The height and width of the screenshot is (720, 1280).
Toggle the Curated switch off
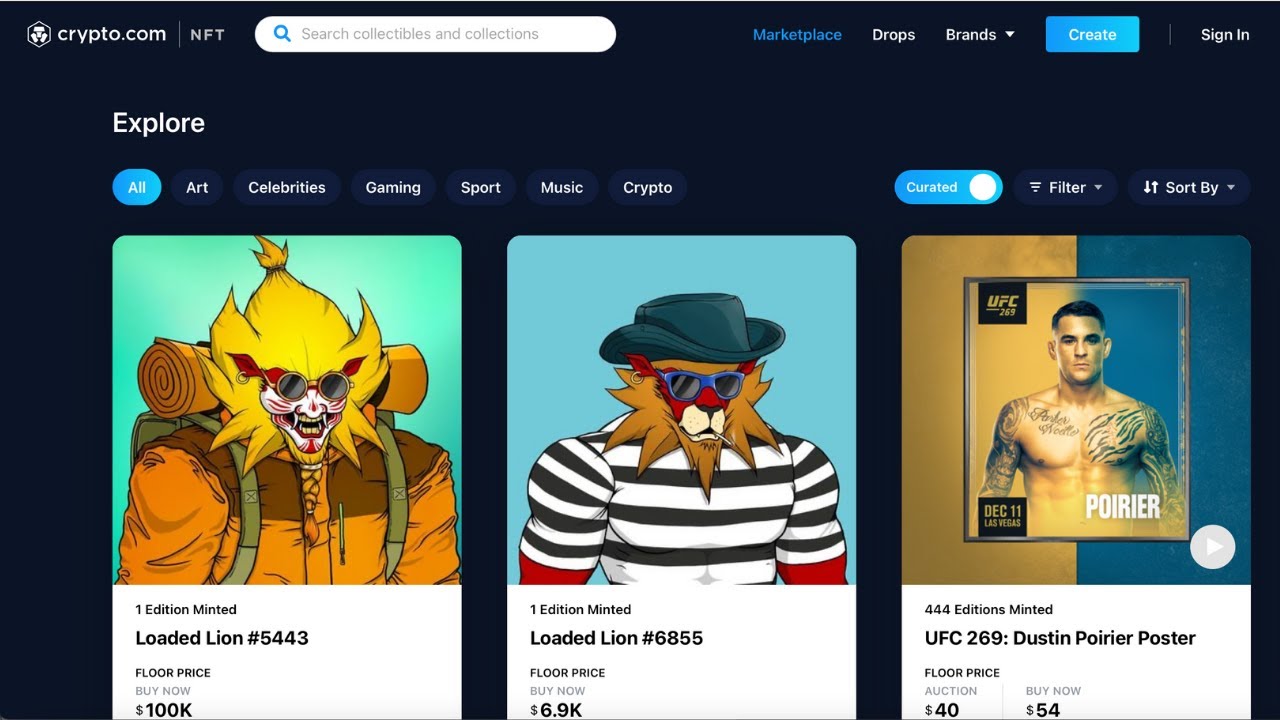[948, 187]
